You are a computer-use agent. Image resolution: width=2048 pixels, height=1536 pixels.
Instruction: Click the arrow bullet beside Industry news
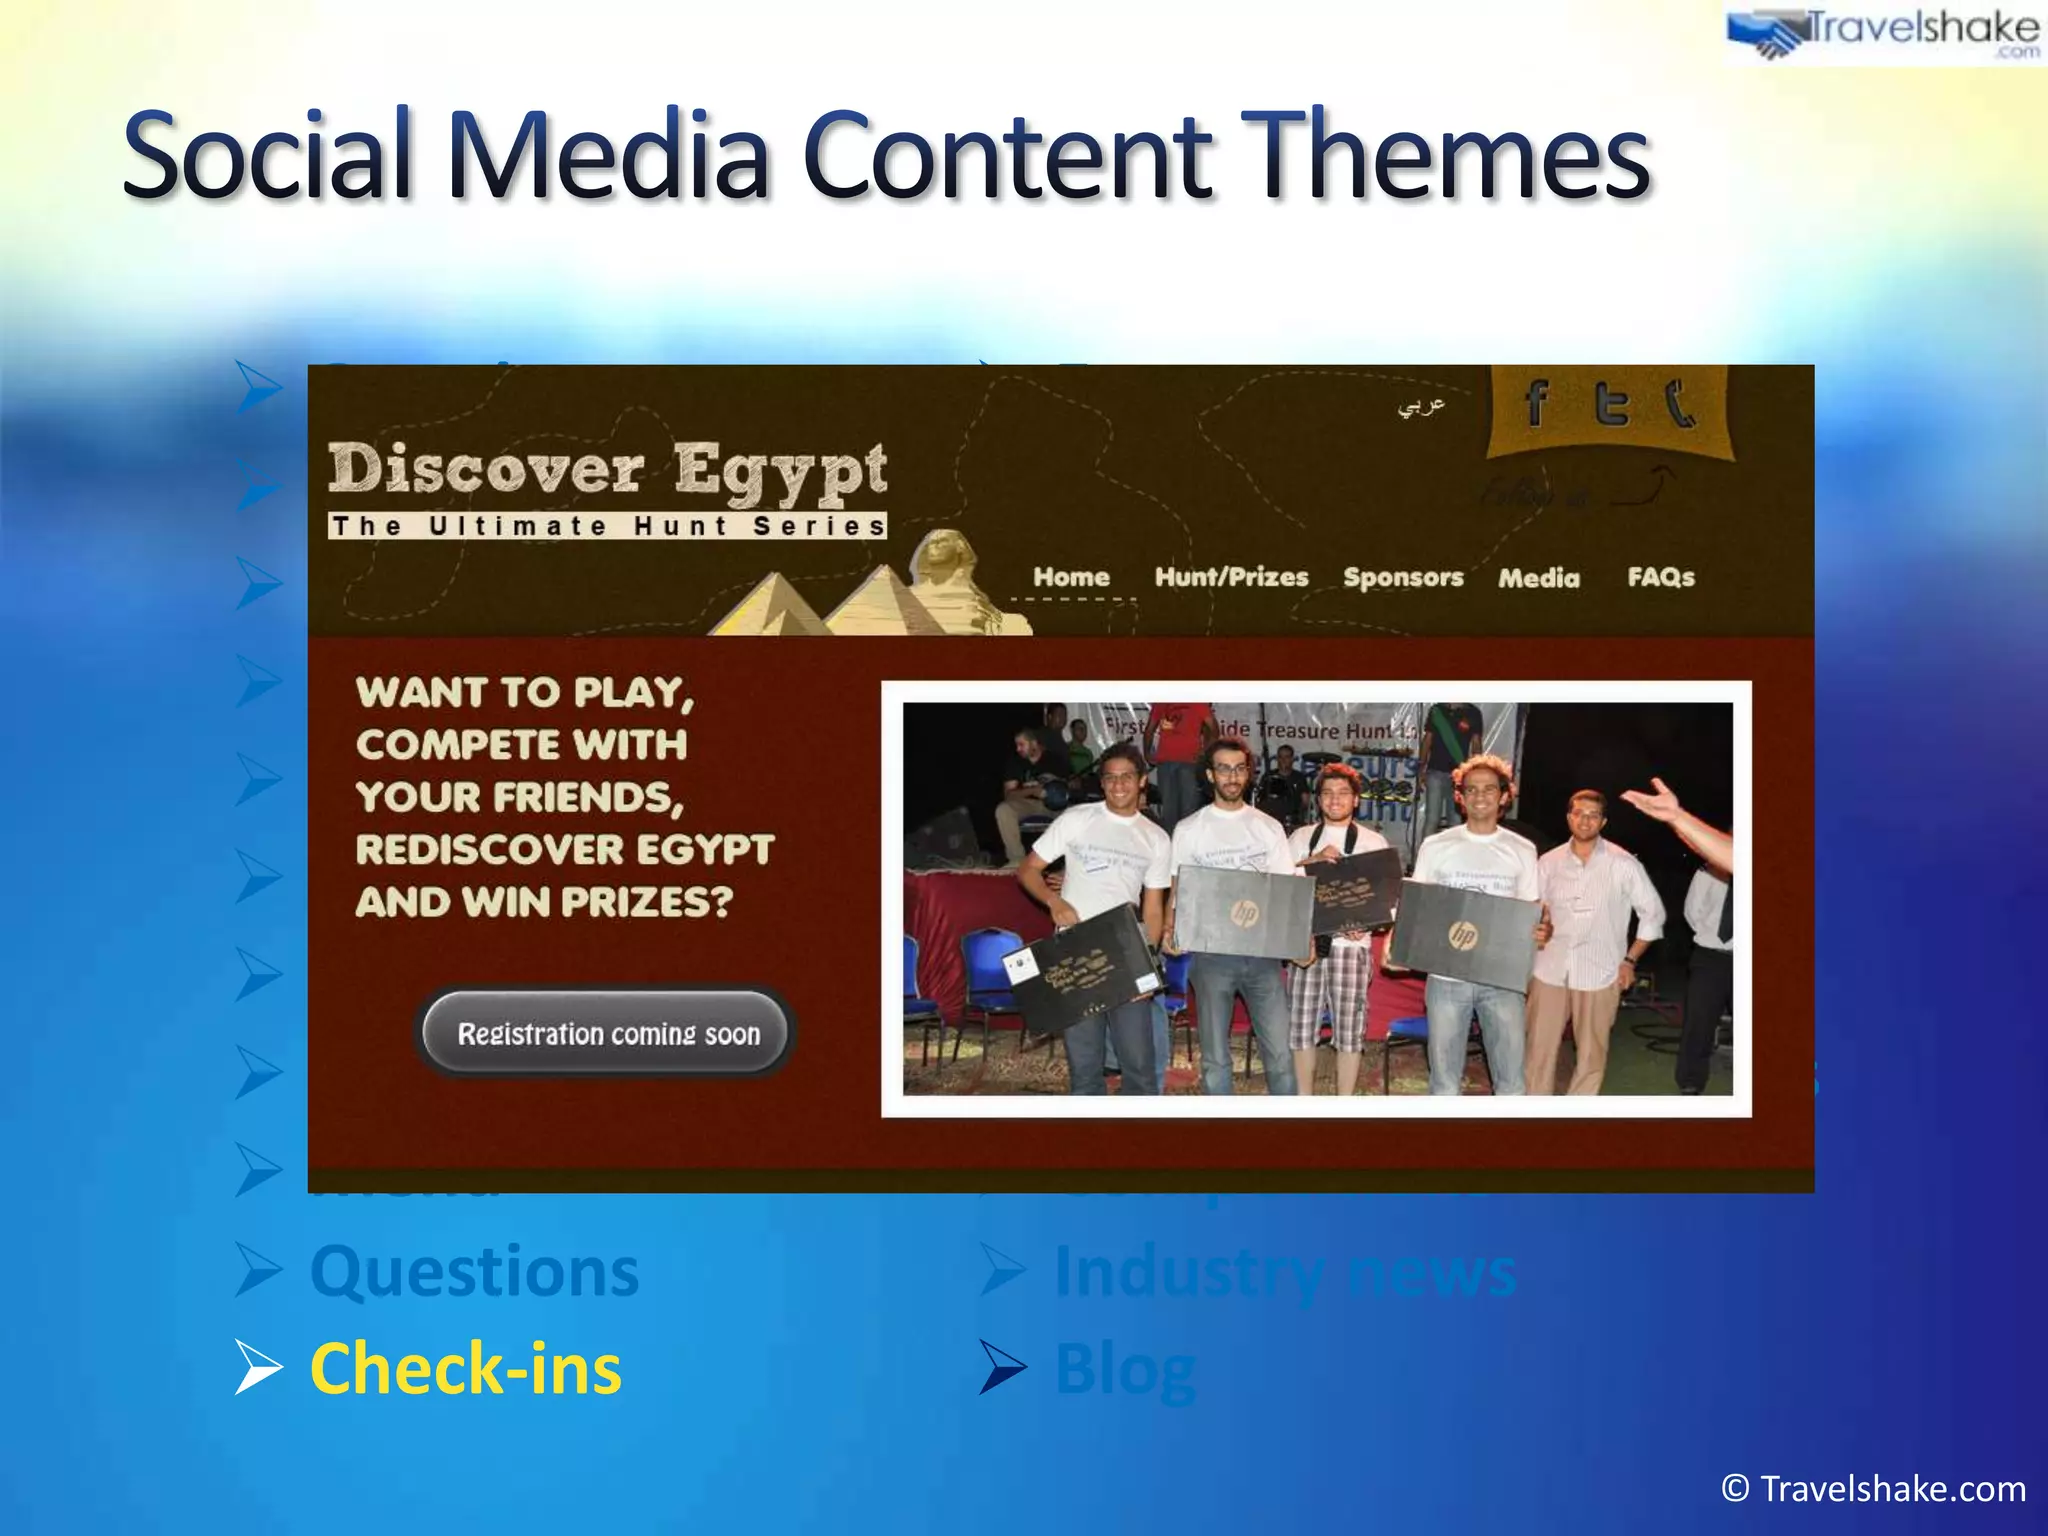click(x=1003, y=1272)
